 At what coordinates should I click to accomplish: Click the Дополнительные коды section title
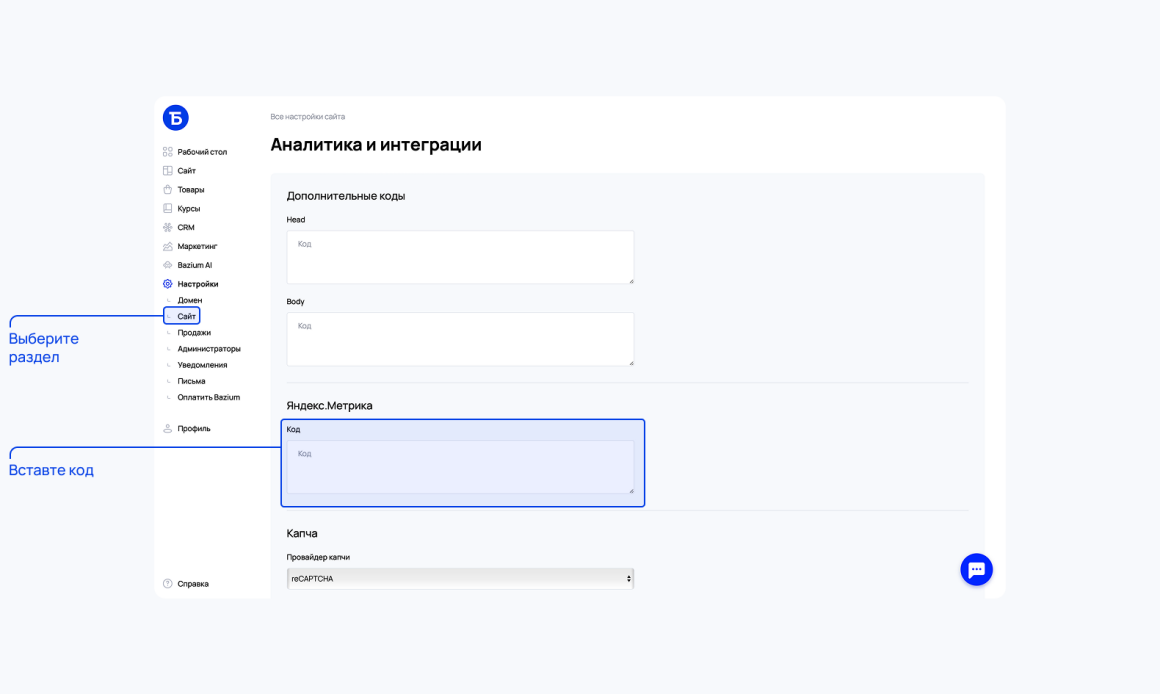tap(345, 196)
